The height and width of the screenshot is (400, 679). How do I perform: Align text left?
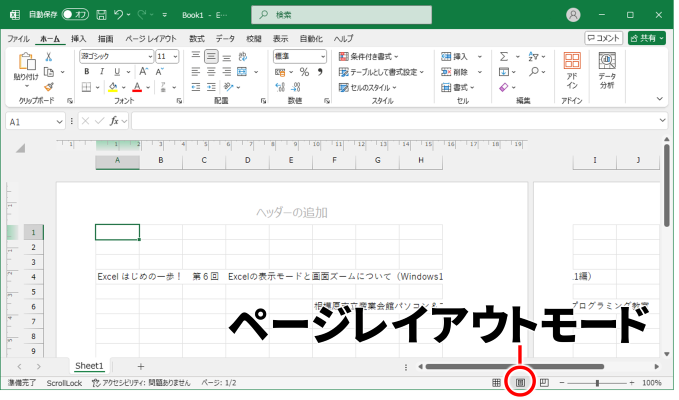(x=196, y=72)
